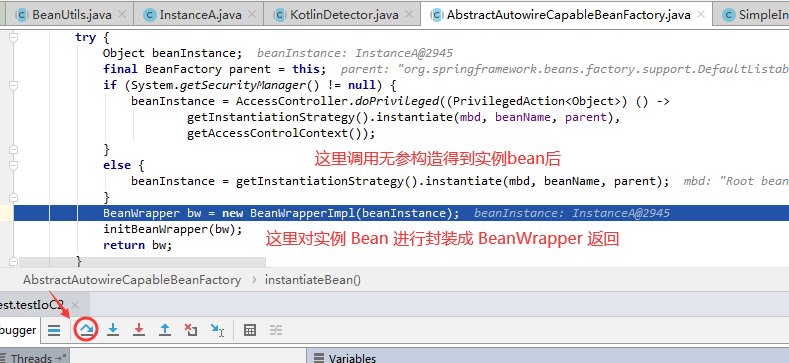The width and height of the screenshot is (789, 363).
Task: Click the Run to Cursor icon
Action: point(217,330)
